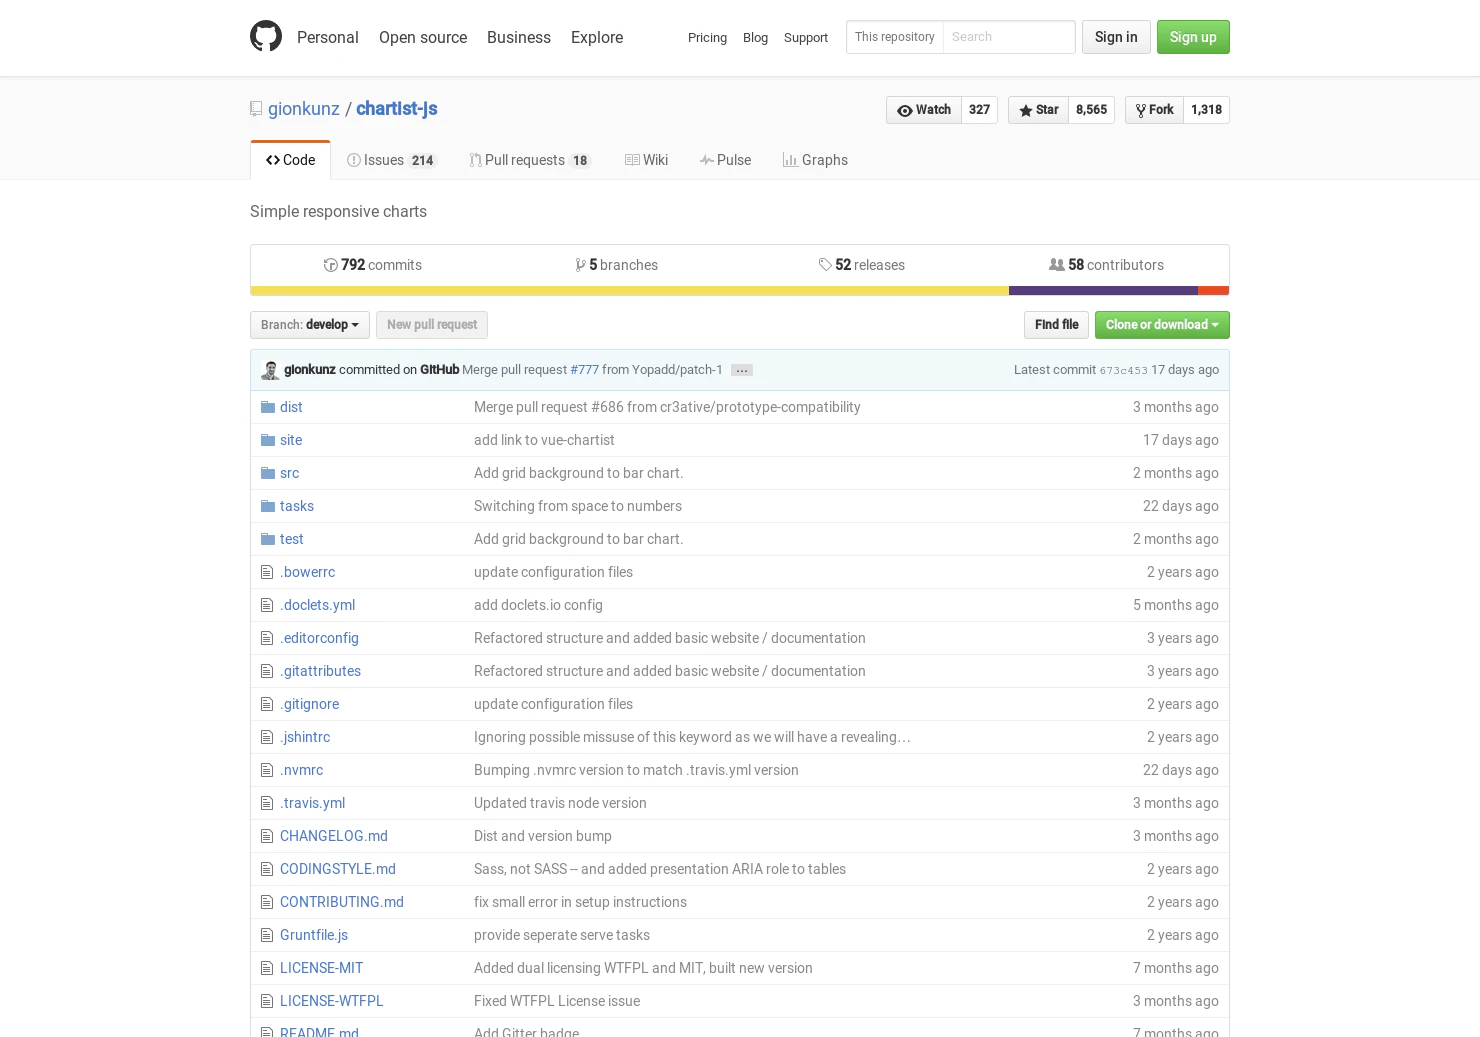The width and height of the screenshot is (1480, 1037).
Task: Open the latest commit hash 673c453
Action: [x=1123, y=370]
